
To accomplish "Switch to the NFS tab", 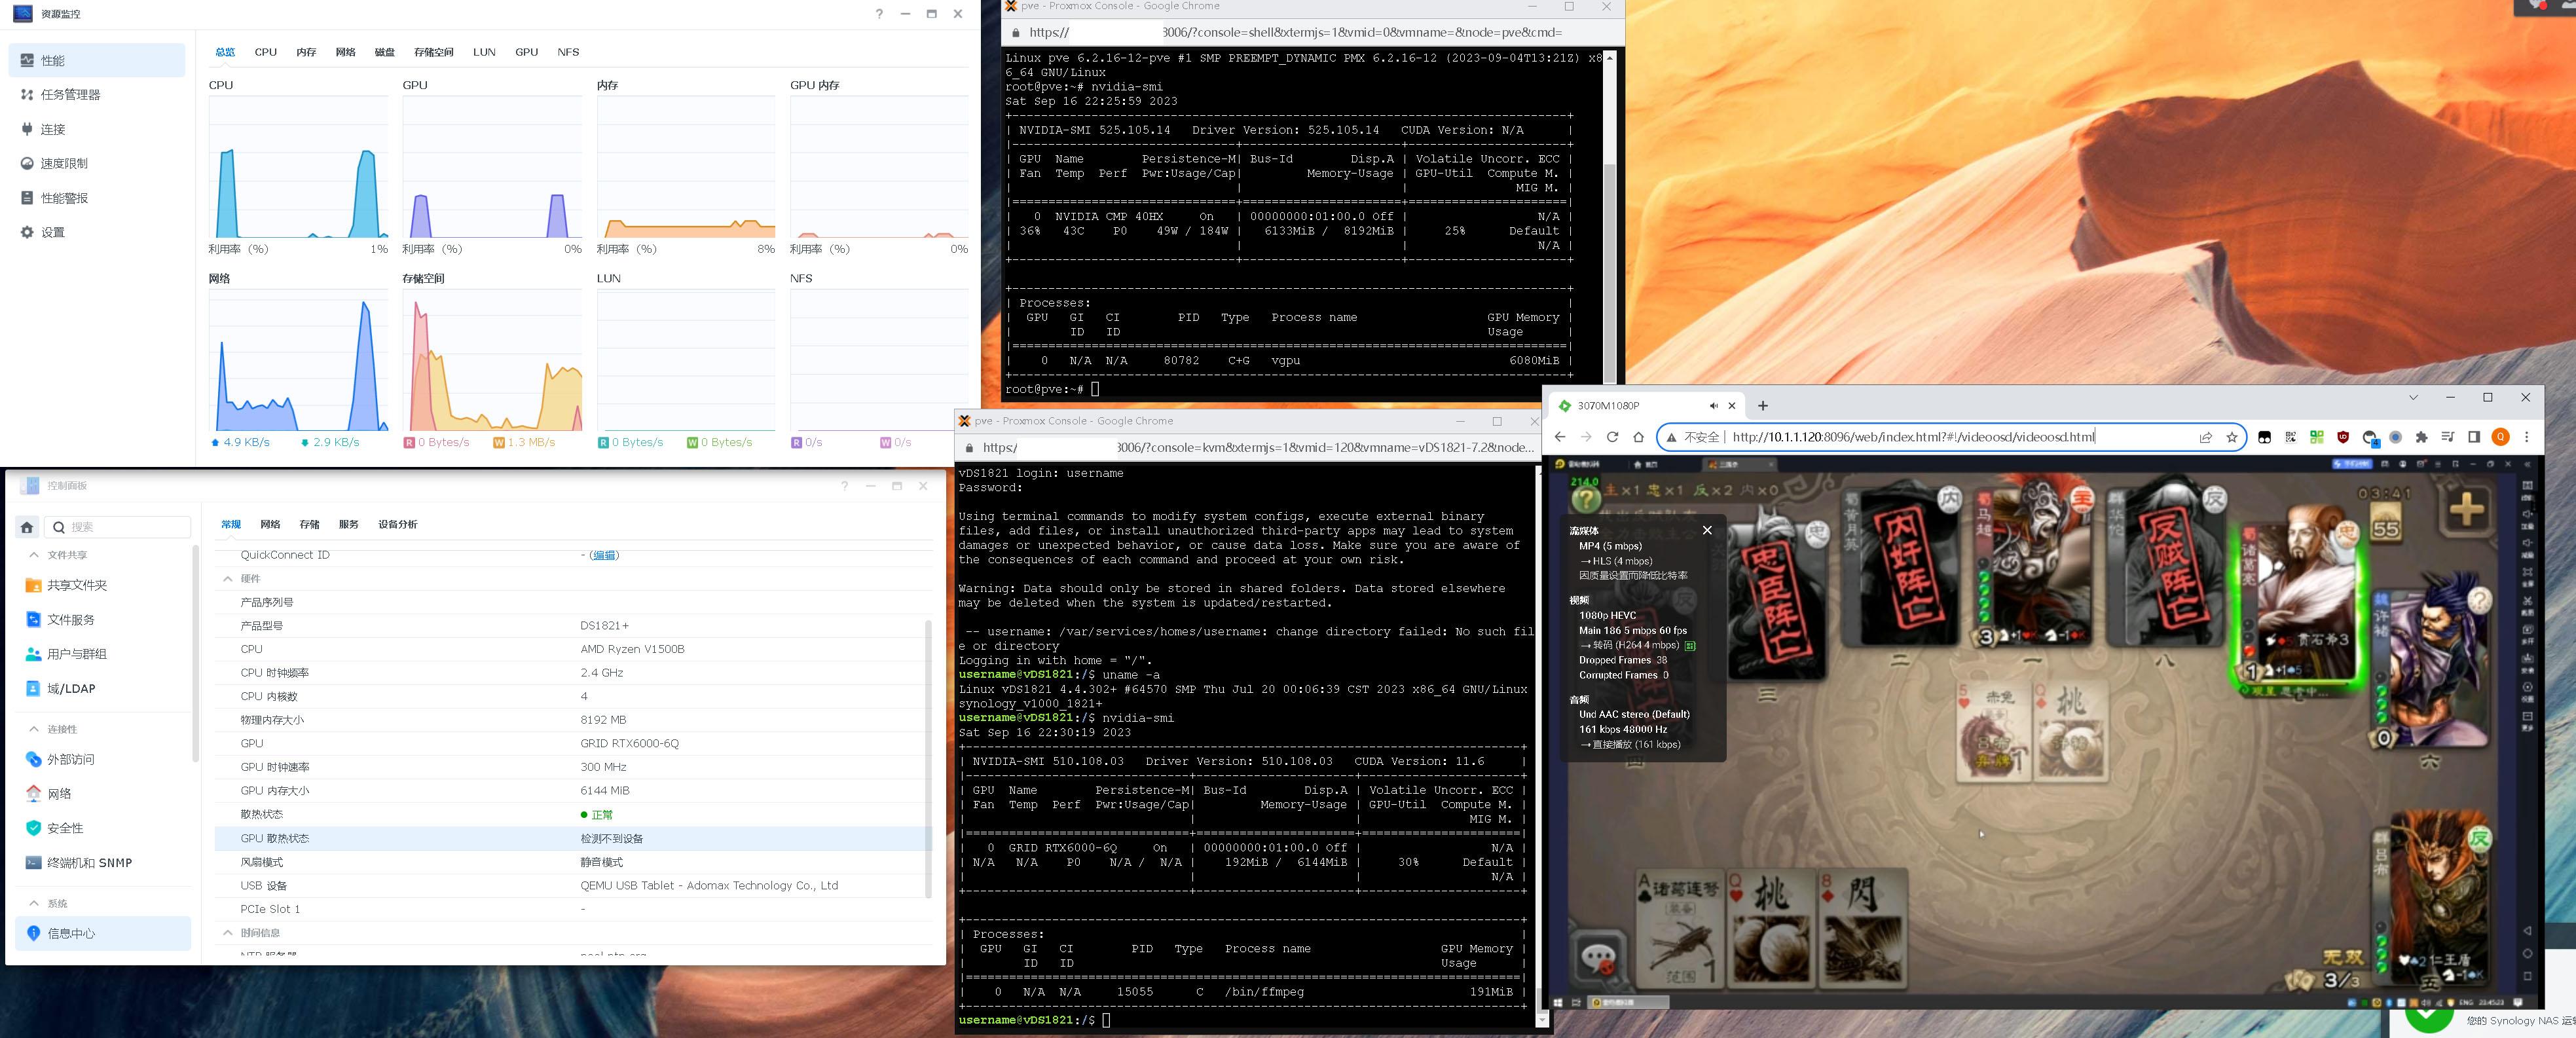I will (568, 52).
